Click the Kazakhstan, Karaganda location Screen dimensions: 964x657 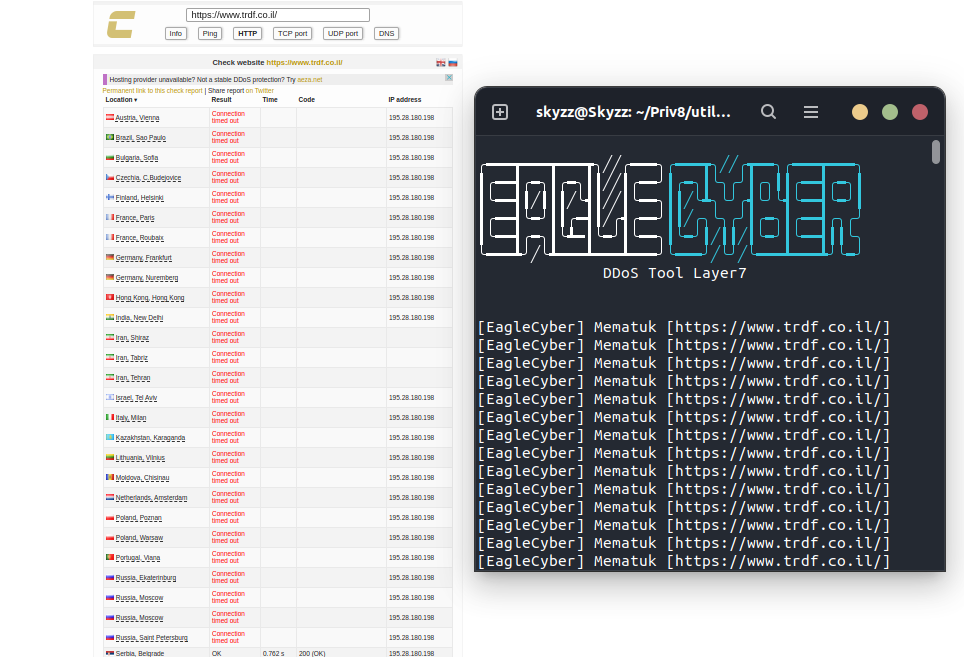[150, 438]
